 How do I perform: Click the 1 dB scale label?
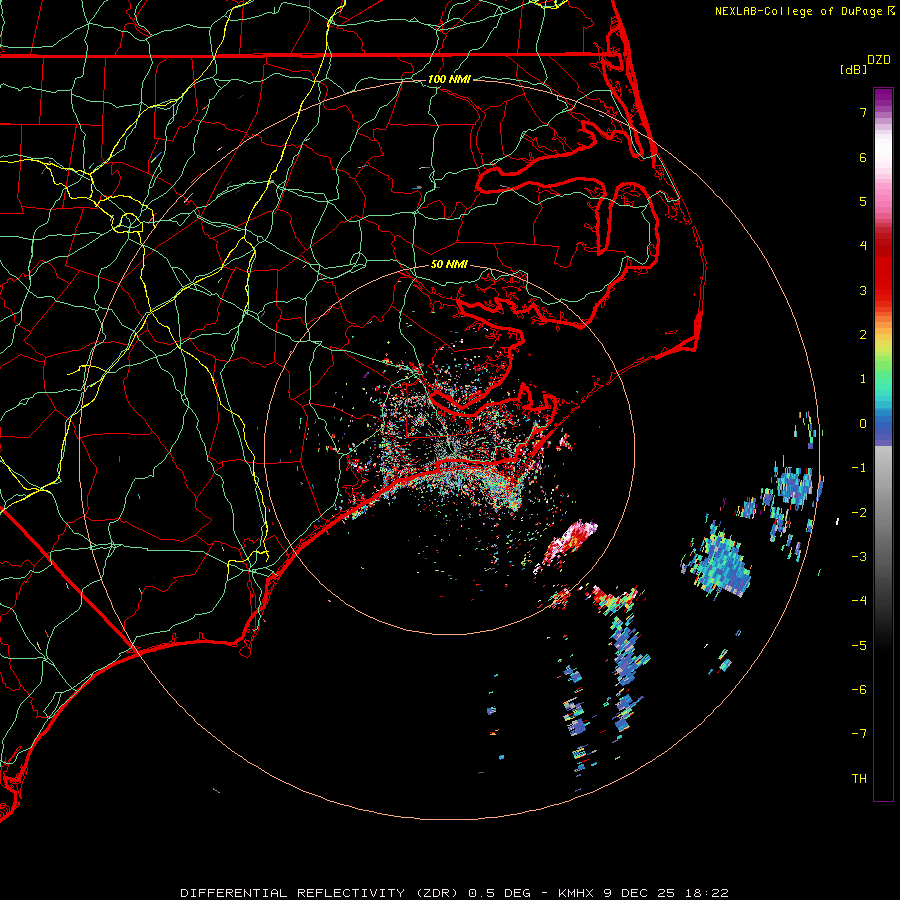click(863, 379)
